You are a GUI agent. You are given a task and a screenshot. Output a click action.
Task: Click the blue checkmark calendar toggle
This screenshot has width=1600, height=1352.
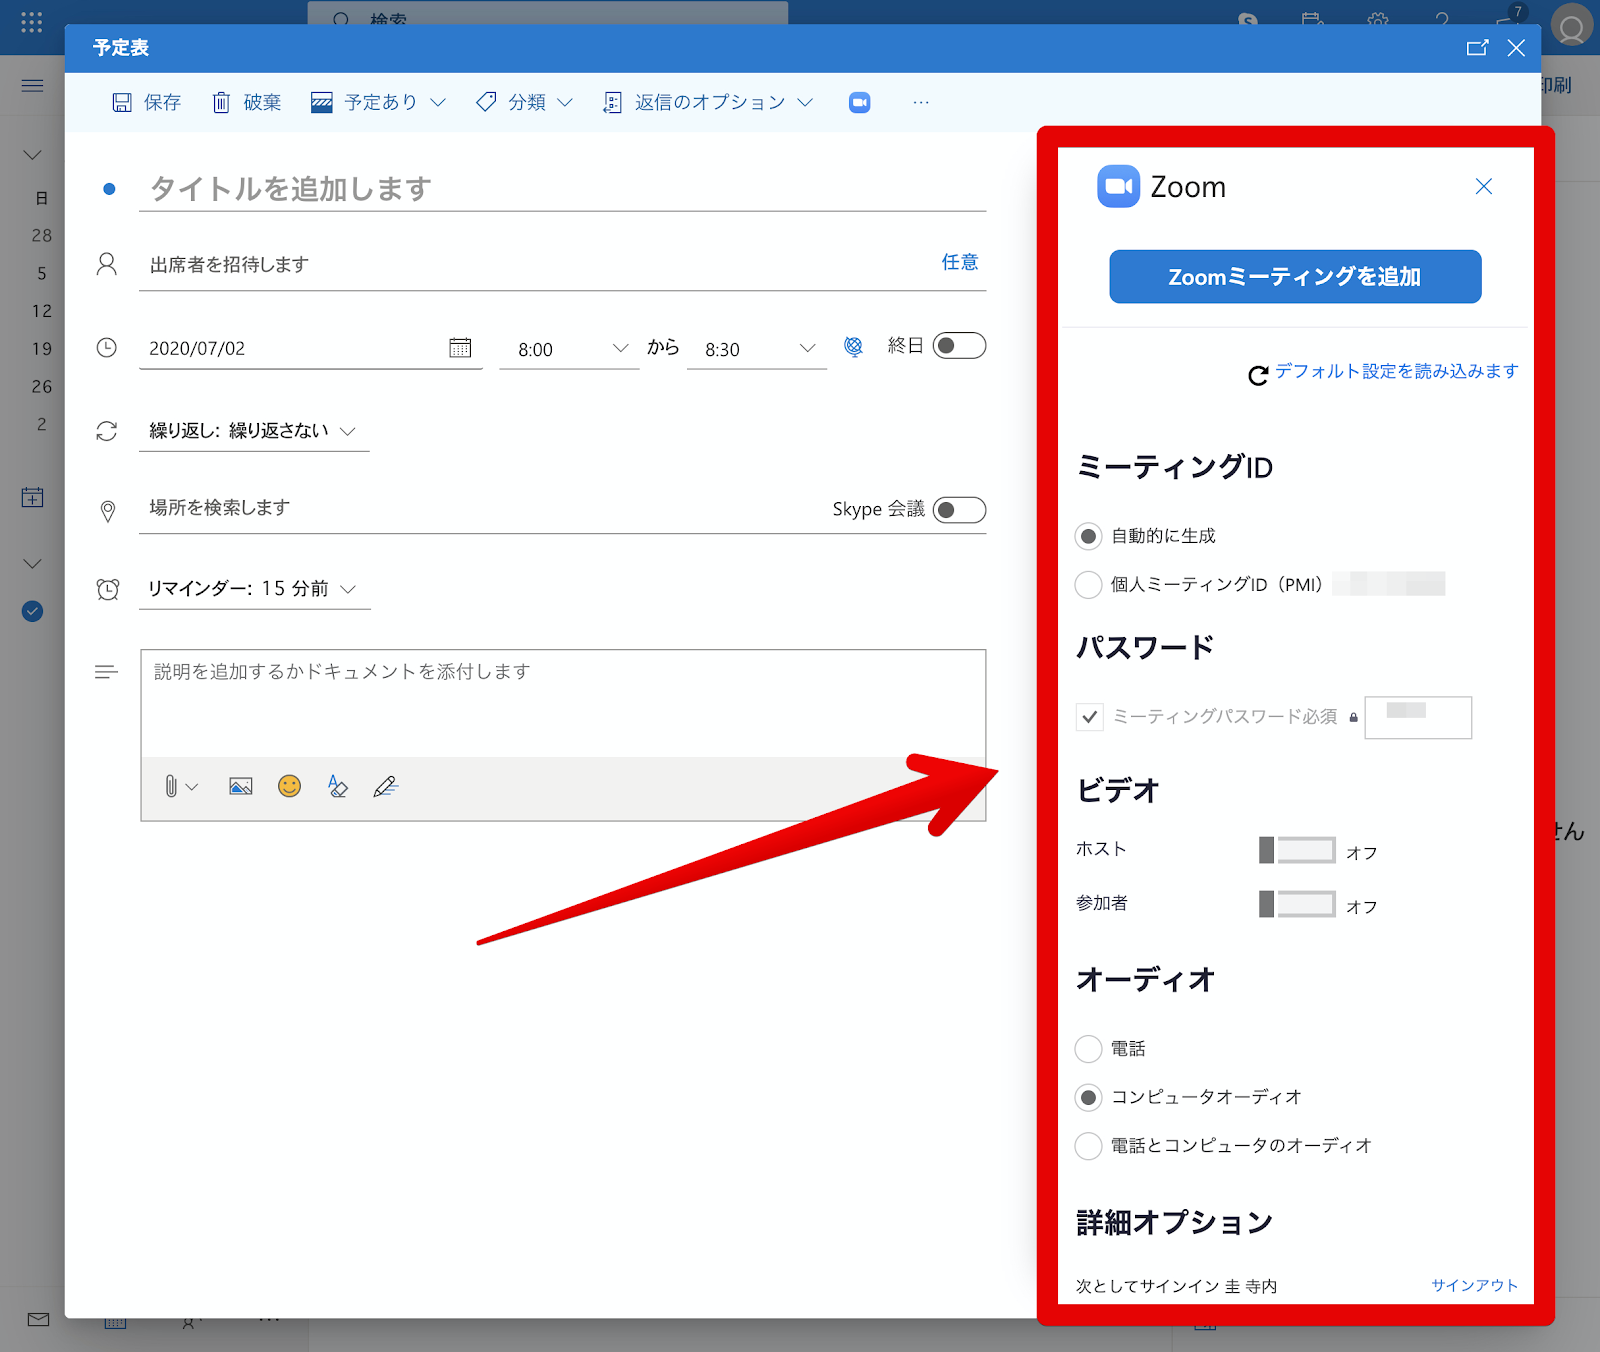[x=32, y=611]
